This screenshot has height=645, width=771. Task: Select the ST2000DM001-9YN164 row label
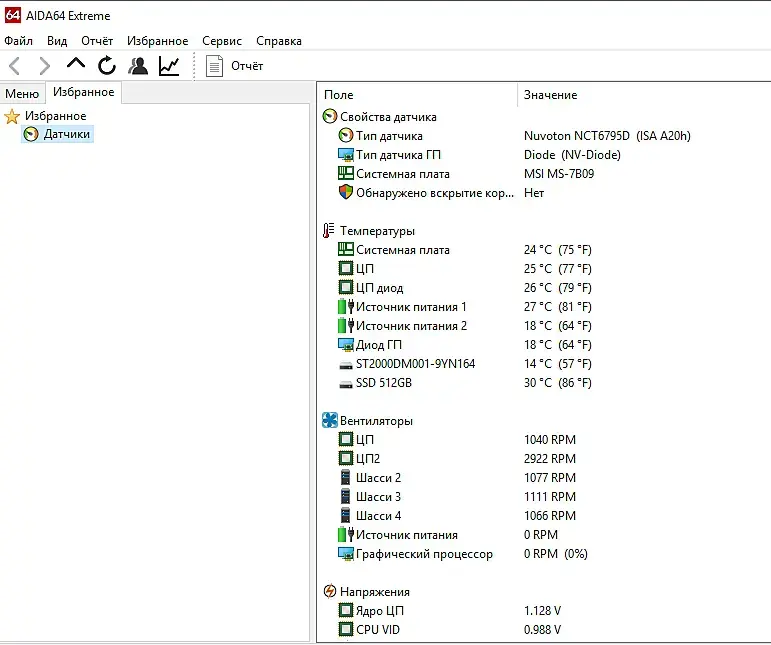pos(415,364)
